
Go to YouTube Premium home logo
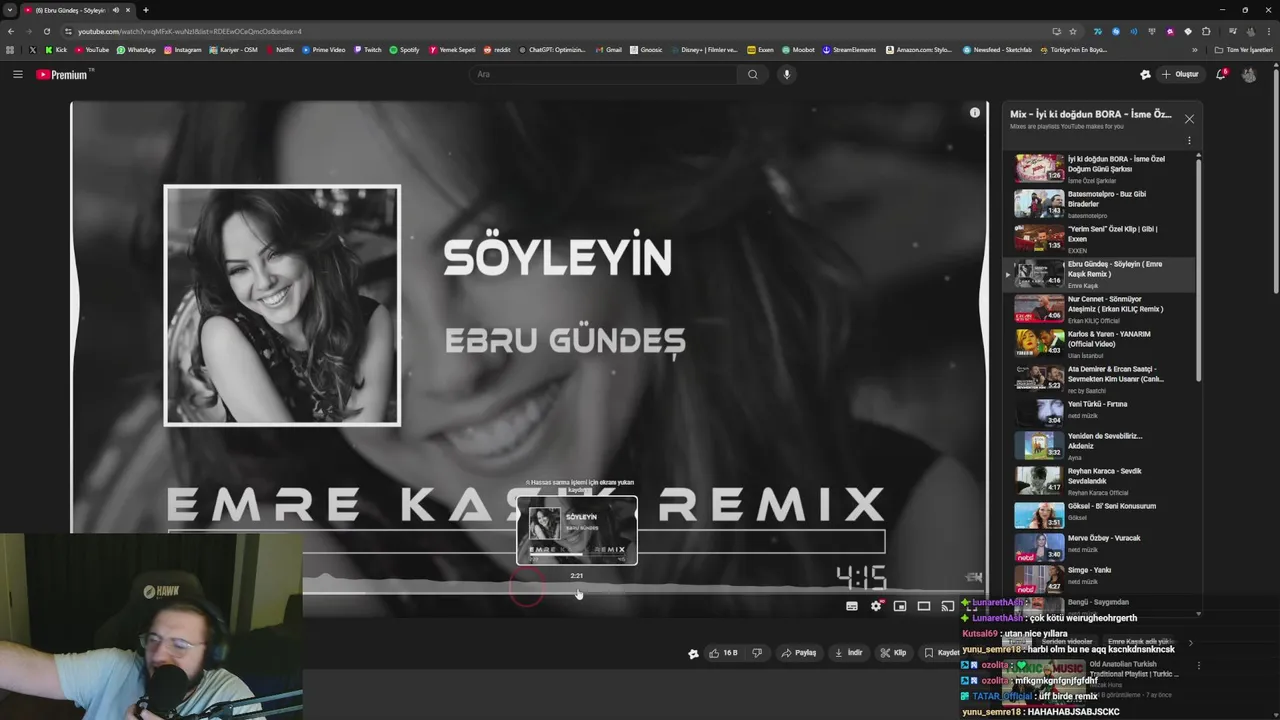coord(64,74)
